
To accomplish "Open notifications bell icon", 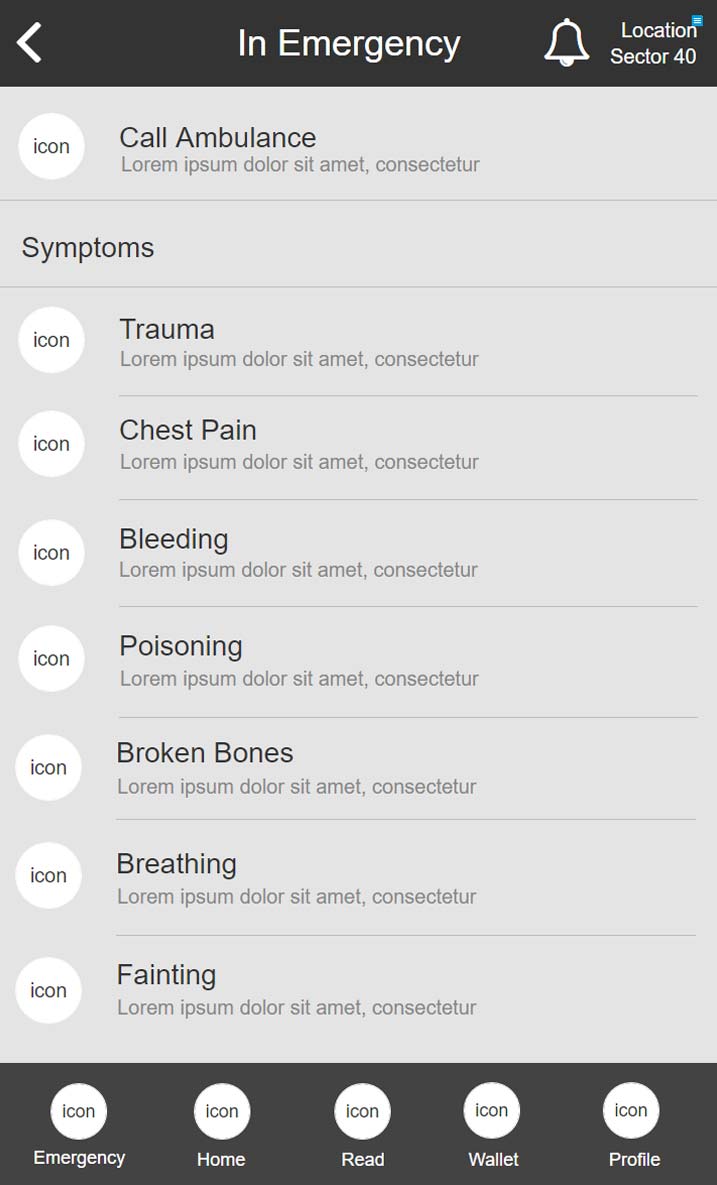I will tap(566, 43).
